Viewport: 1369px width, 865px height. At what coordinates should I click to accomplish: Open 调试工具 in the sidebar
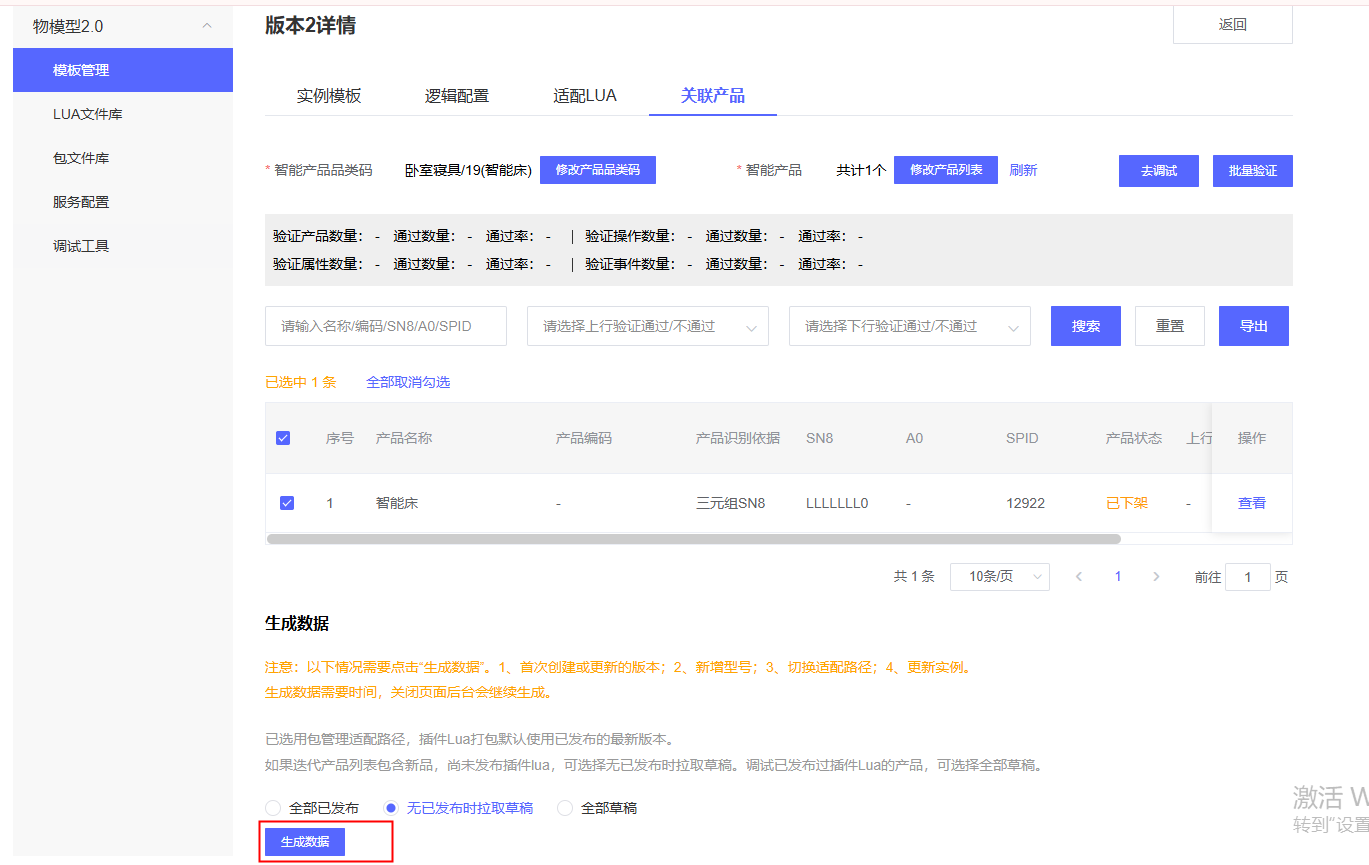123,246
